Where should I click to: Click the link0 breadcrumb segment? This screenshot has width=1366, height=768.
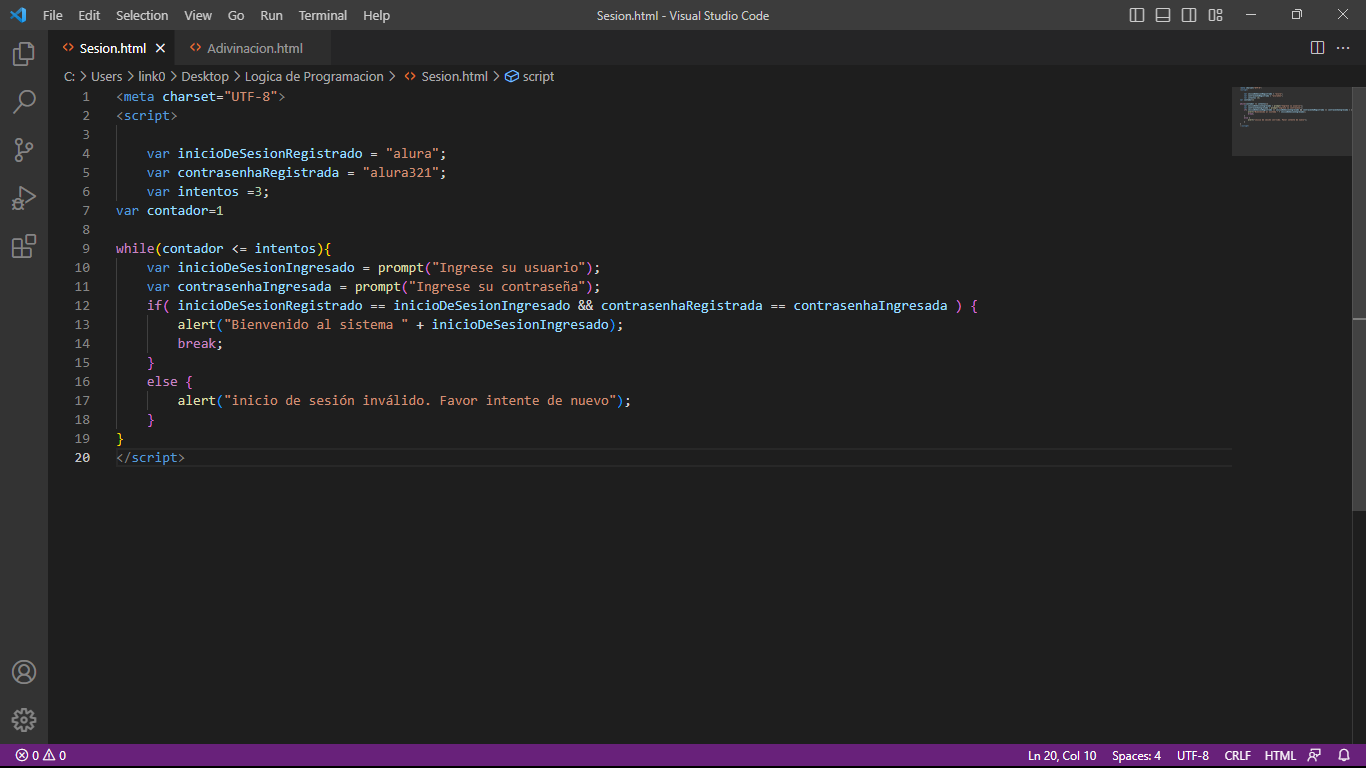pos(152,76)
